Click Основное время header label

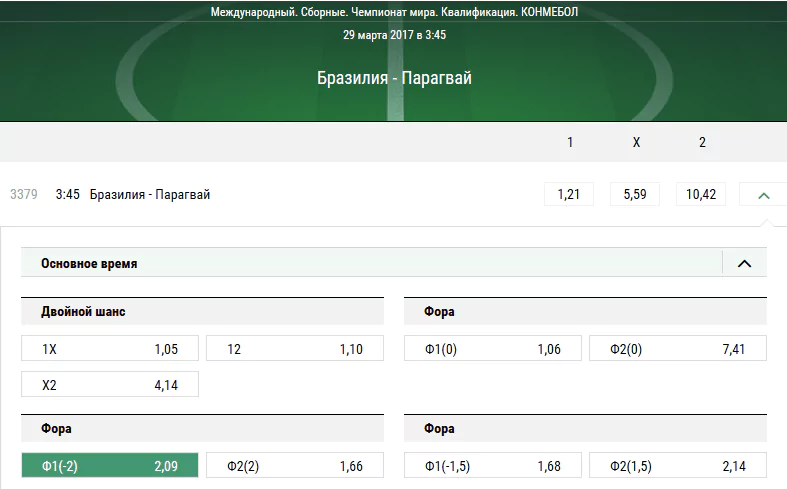click(x=89, y=264)
